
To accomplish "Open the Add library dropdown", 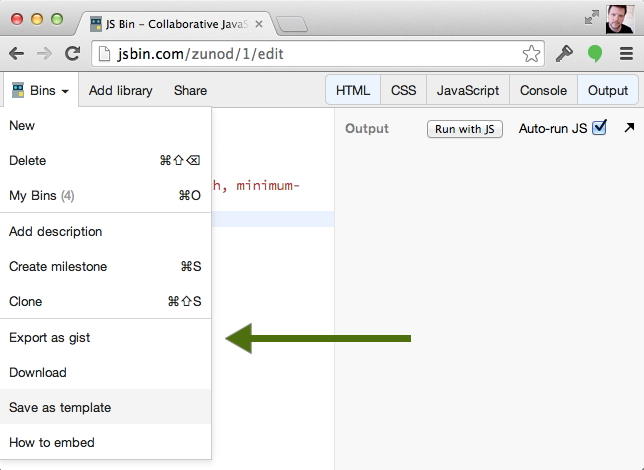I will click(x=120, y=90).
